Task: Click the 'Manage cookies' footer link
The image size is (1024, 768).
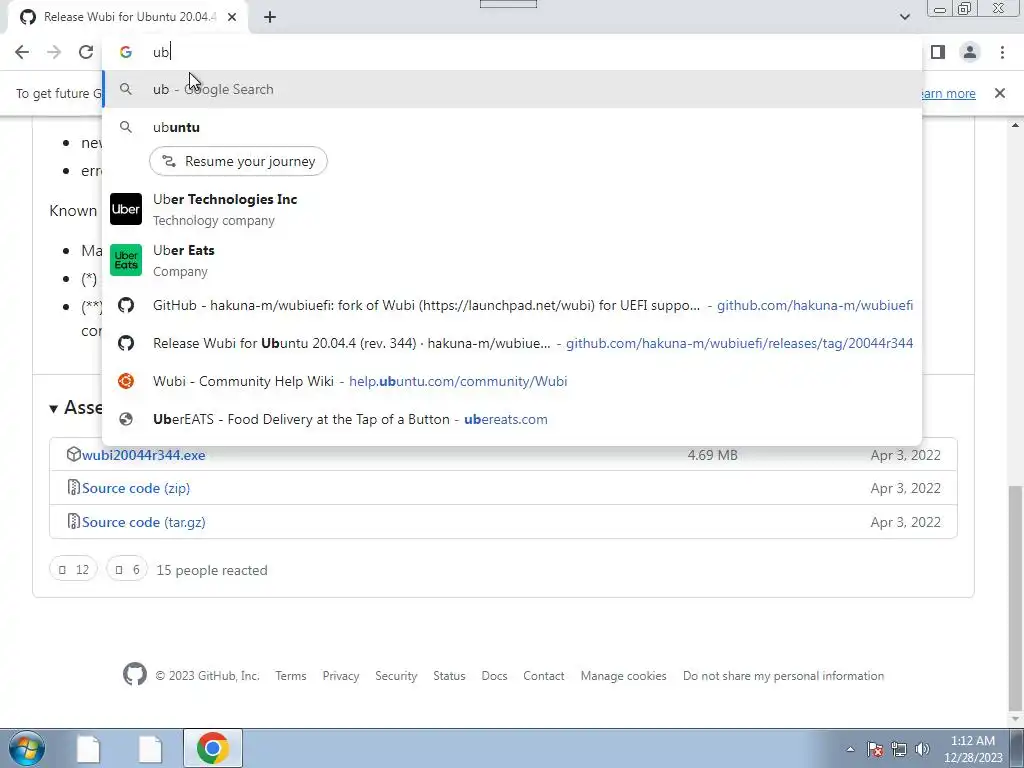Action: click(x=624, y=676)
